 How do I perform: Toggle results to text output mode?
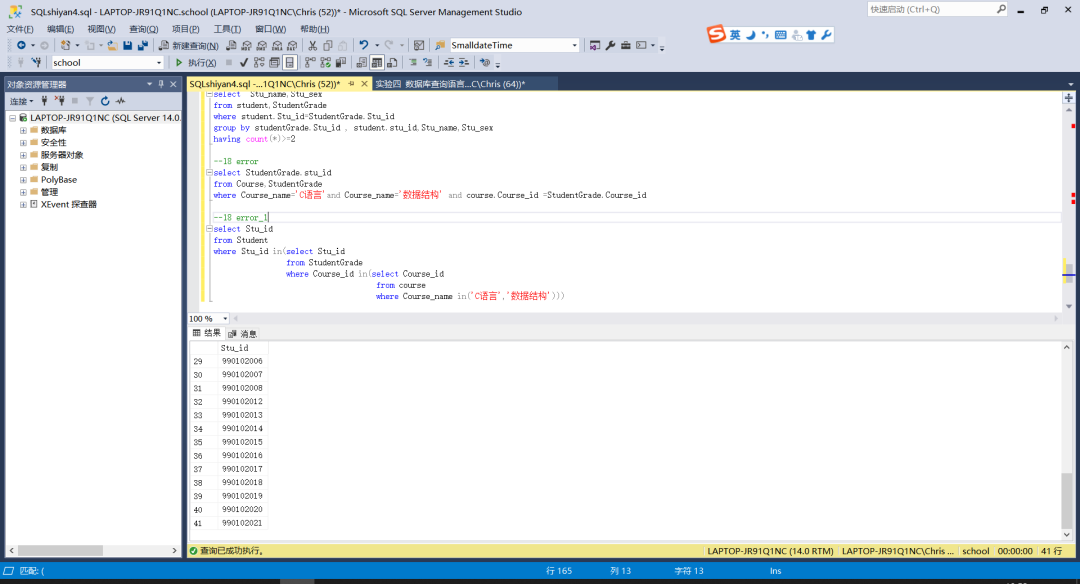[x=362, y=63]
